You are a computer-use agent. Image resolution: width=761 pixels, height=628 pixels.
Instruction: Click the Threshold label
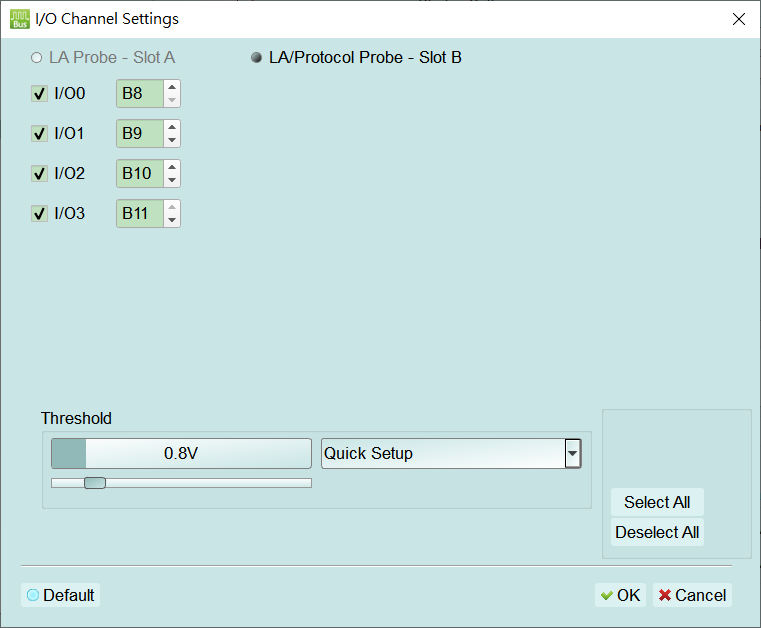pos(76,418)
